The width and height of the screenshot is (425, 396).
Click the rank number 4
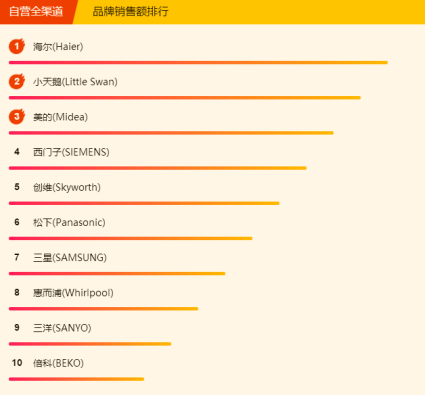coord(17,152)
